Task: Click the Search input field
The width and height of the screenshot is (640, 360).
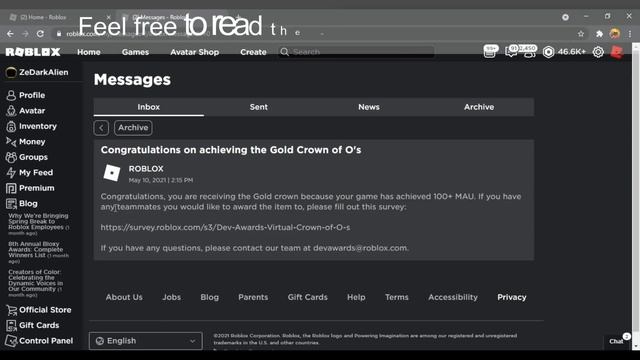Action: pyautogui.click(x=356, y=52)
